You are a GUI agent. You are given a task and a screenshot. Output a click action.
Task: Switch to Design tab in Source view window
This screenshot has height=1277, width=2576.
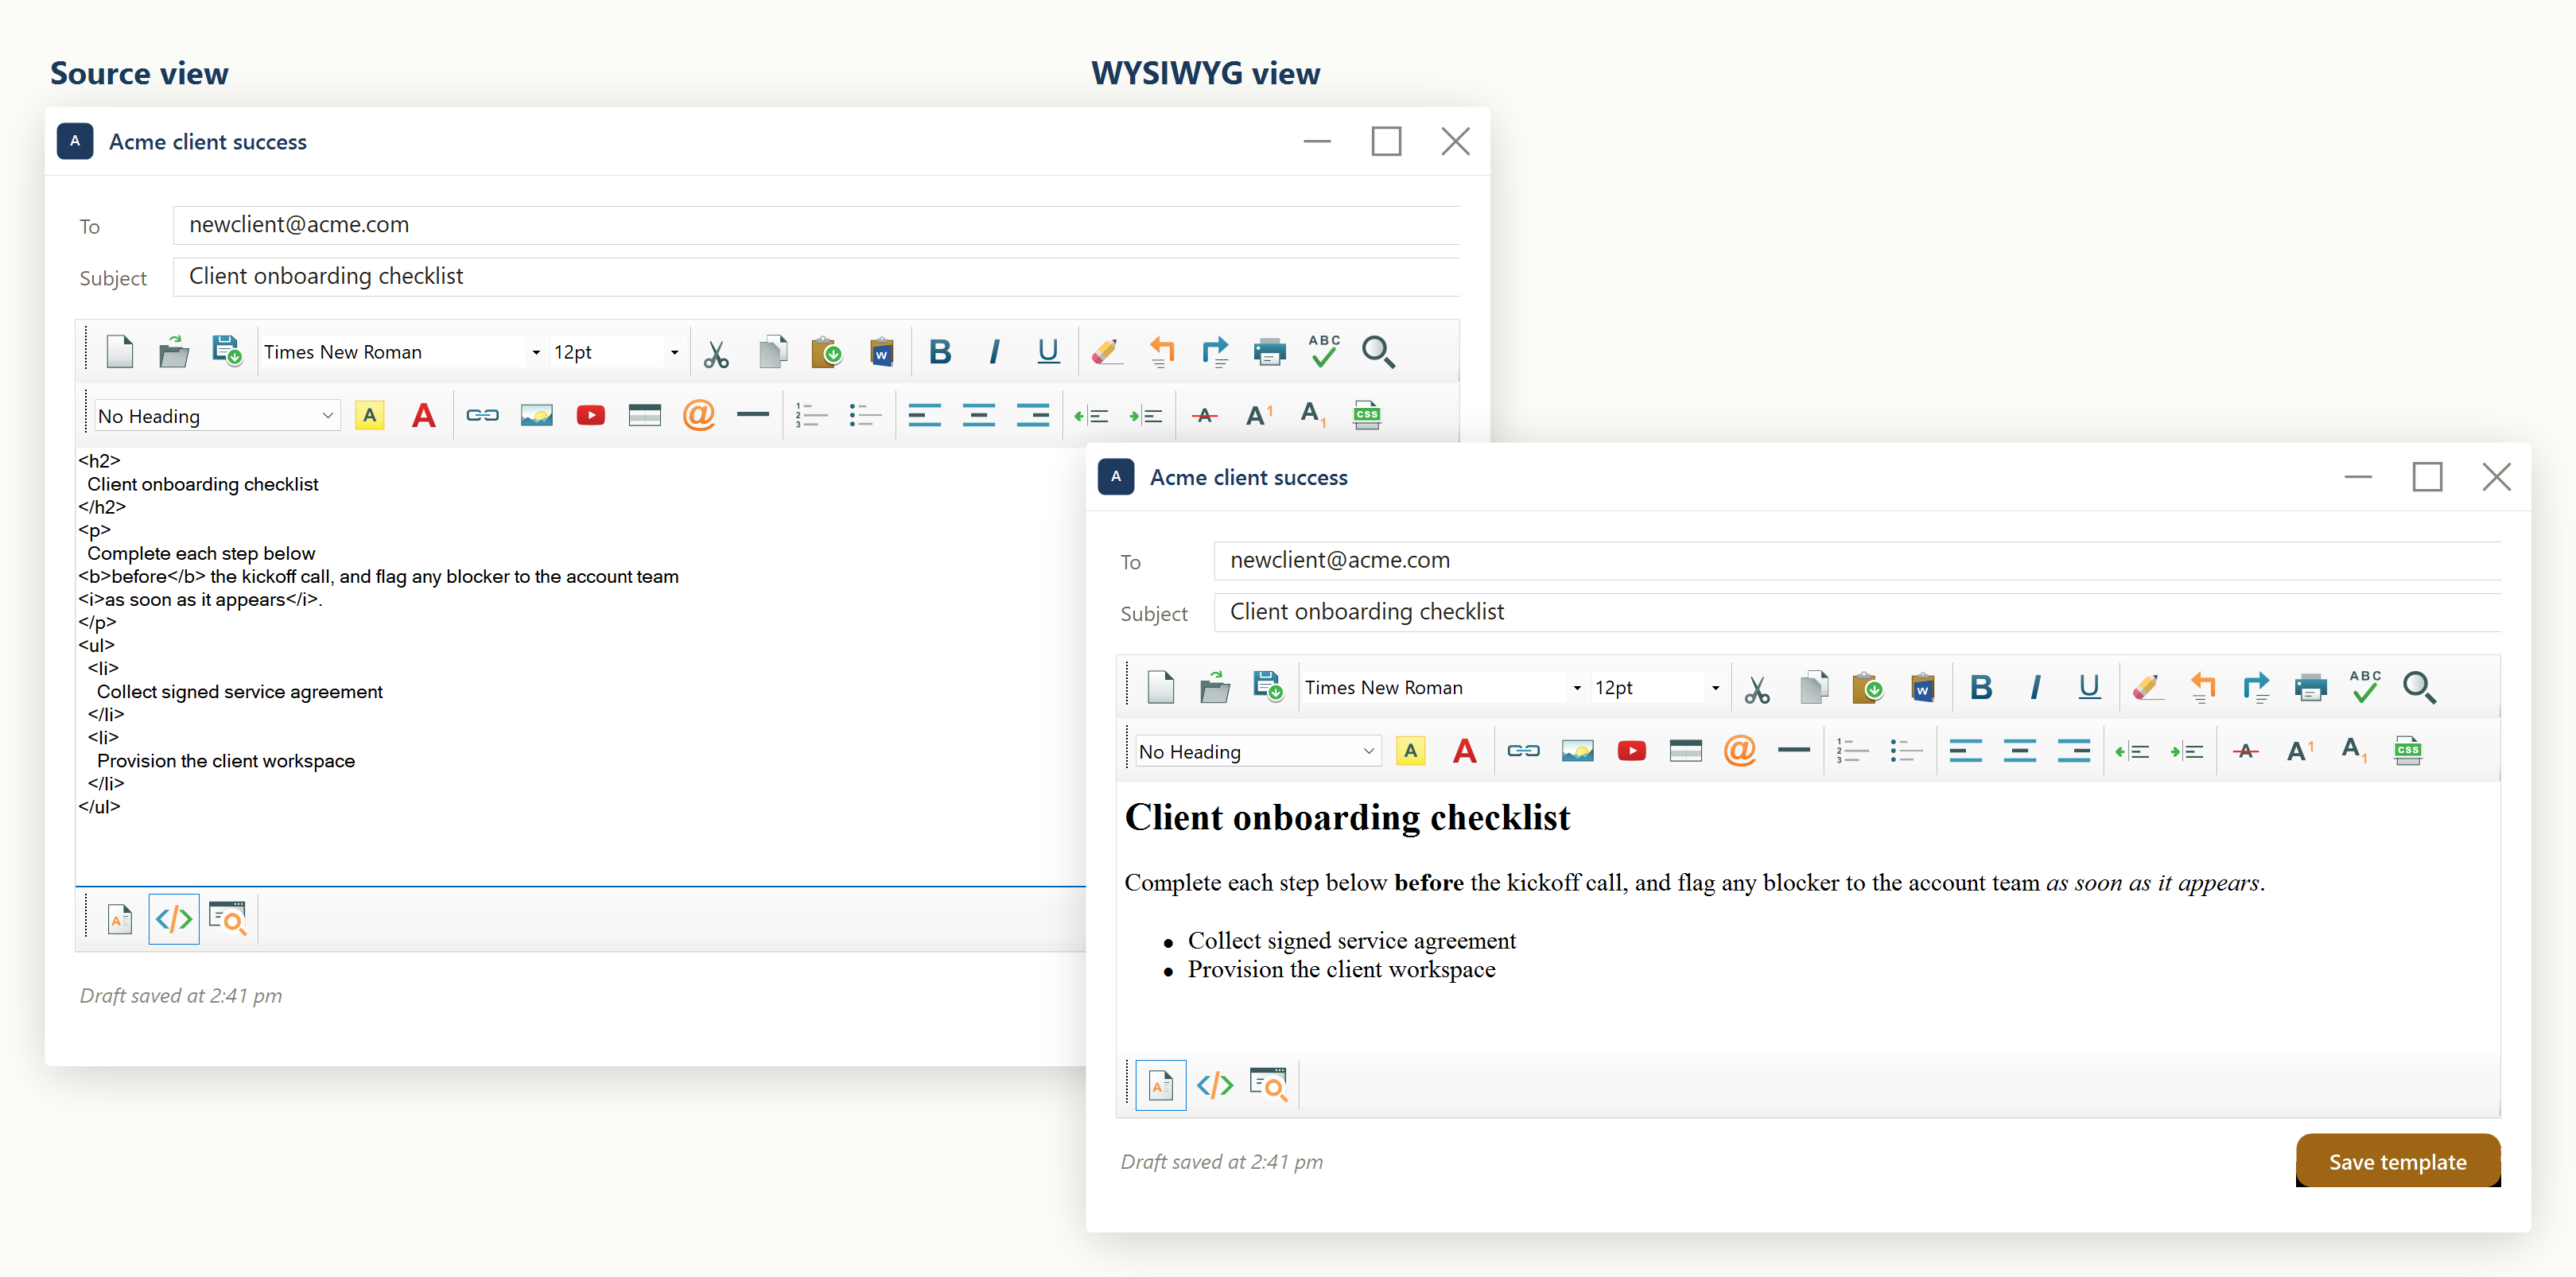click(120, 919)
